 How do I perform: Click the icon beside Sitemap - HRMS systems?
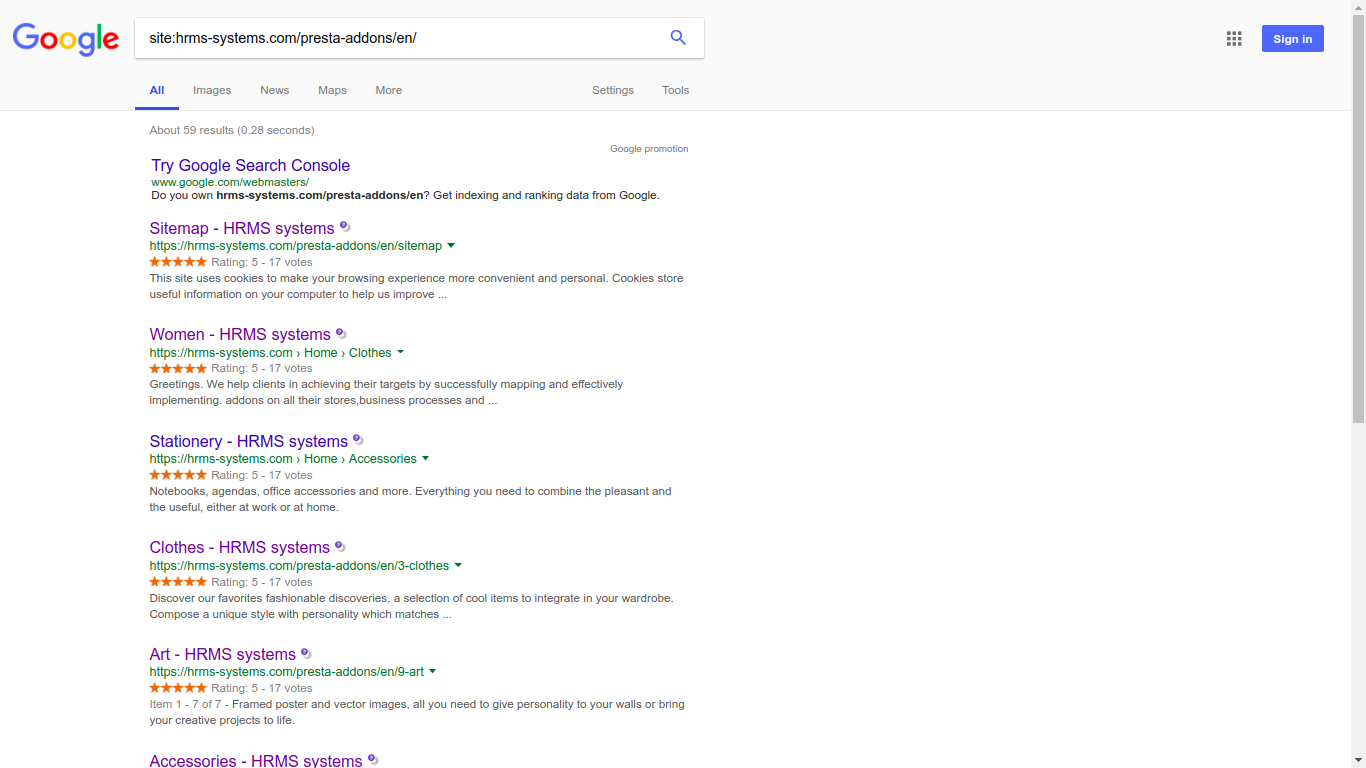(x=345, y=227)
